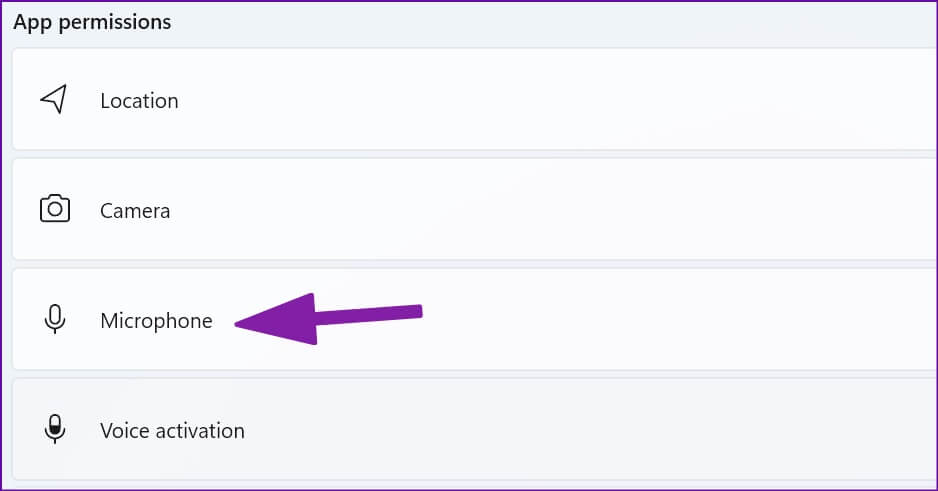Click empty area of the Camera row
Image resolution: width=938 pixels, height=491 pixels.
coord(550,210)
